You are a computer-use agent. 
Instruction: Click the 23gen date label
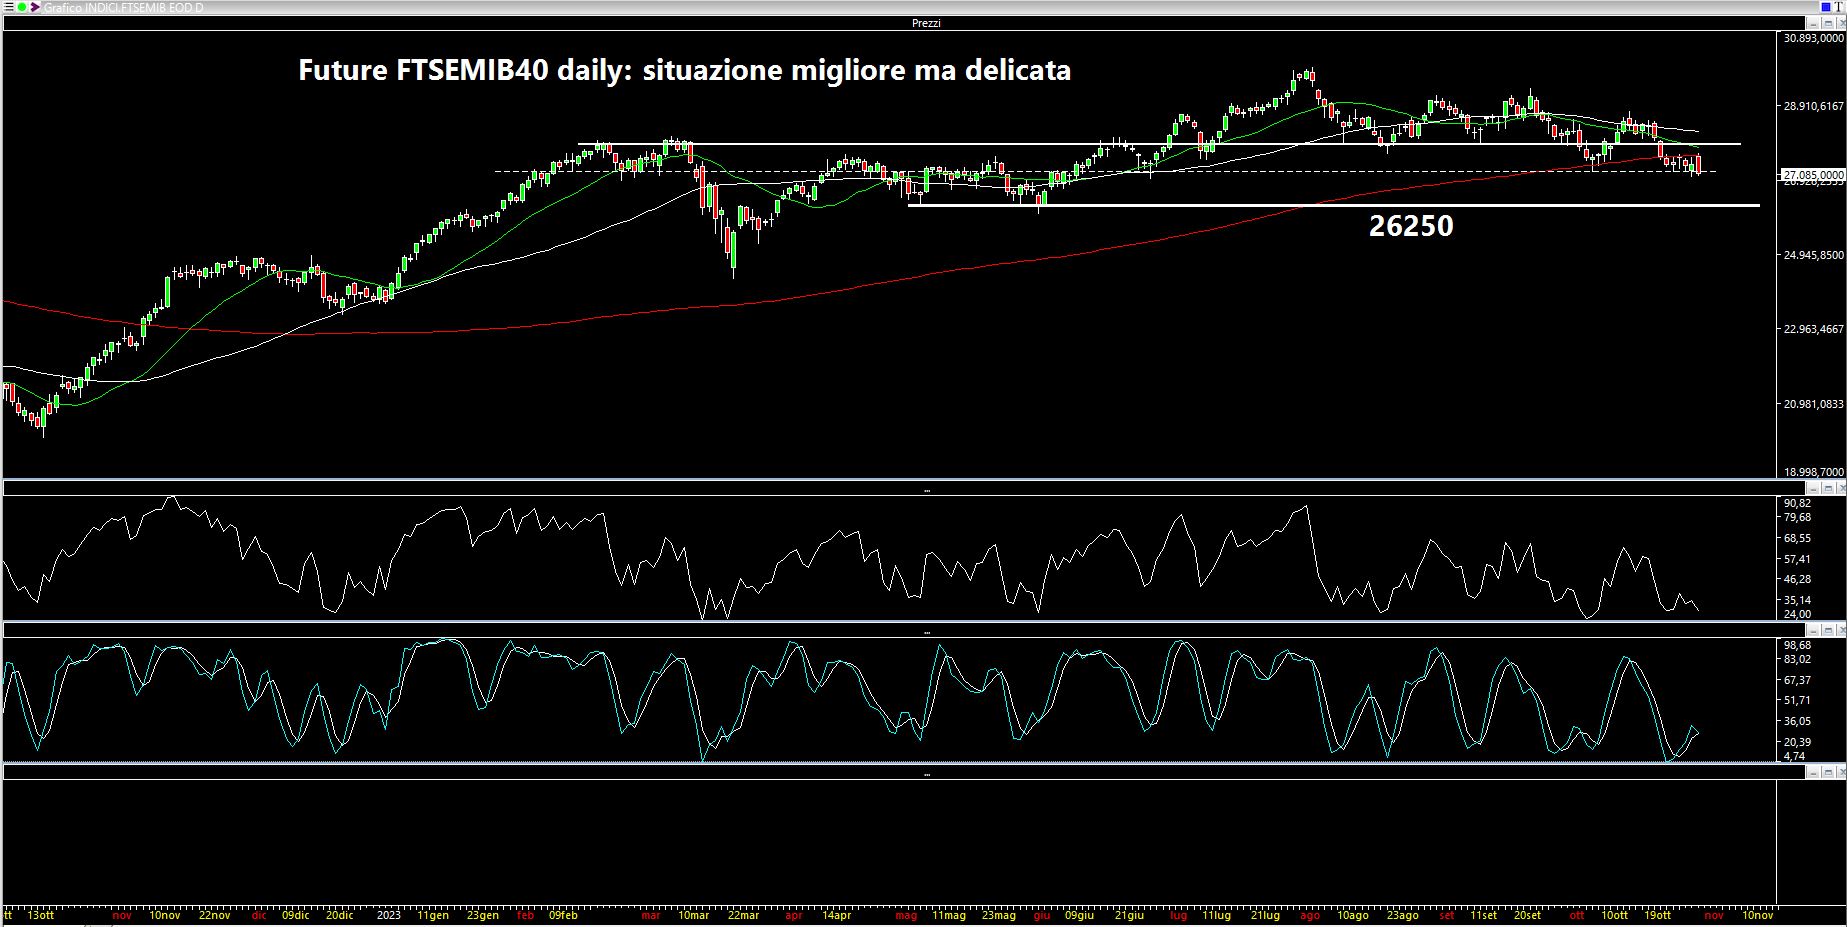pos(482,915)
